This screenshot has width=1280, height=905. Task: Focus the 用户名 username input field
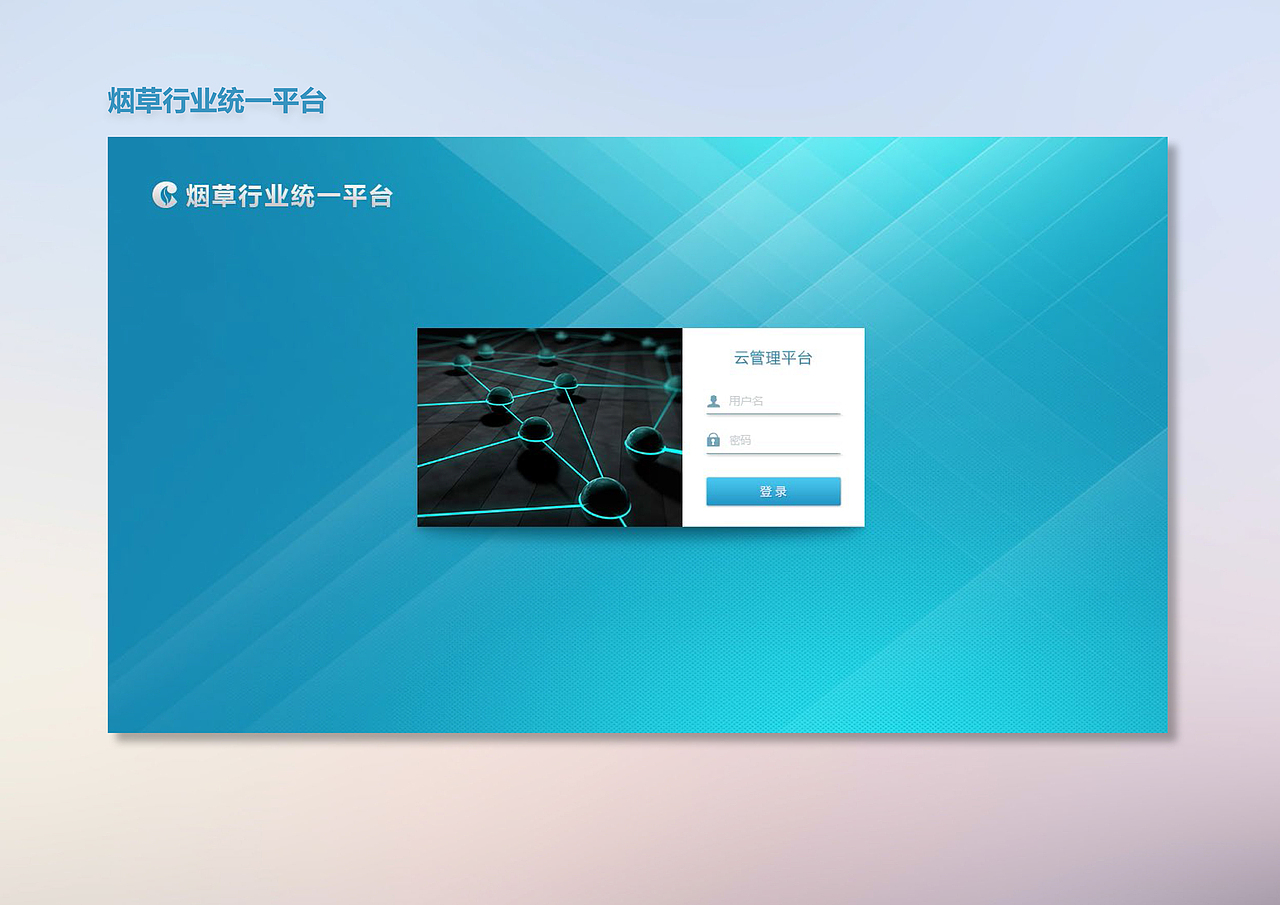(773, 401)
